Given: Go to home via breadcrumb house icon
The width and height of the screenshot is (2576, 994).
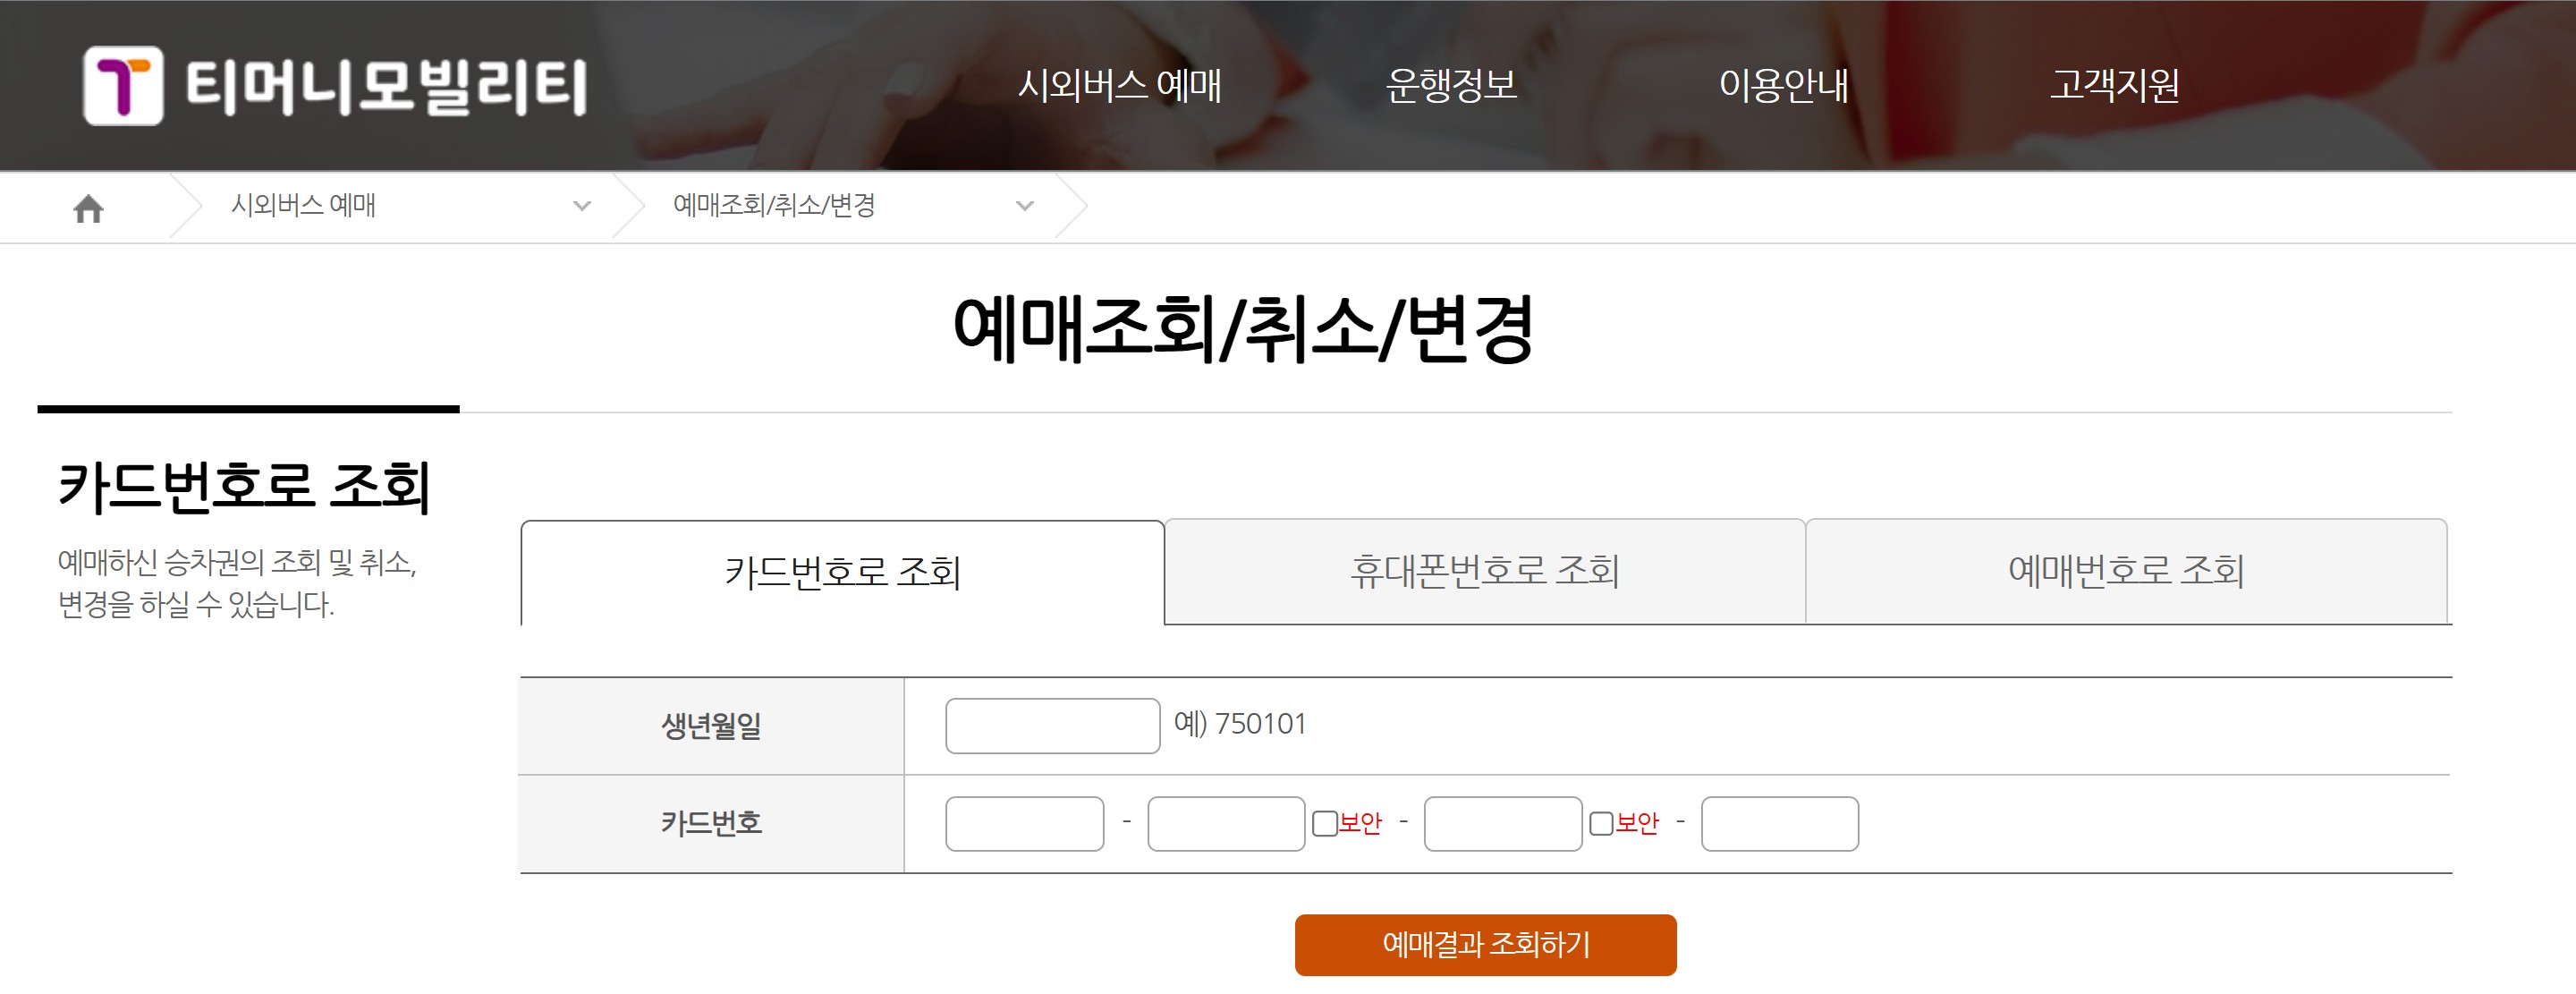Looking at the screenshot, I should tap(88, 208).
